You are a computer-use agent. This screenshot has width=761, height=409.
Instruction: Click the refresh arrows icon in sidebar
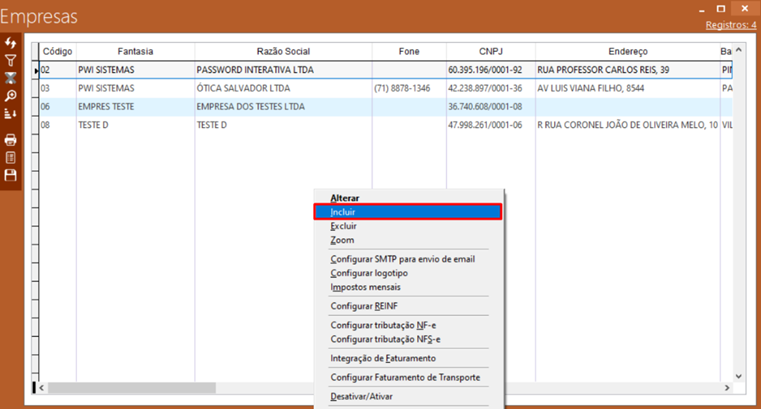tap(11, 43)
